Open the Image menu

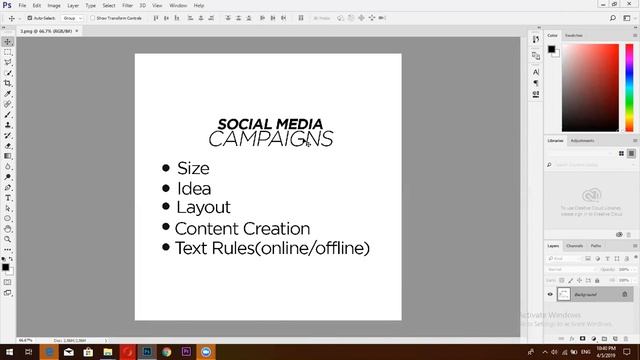(x=54, y=6)
